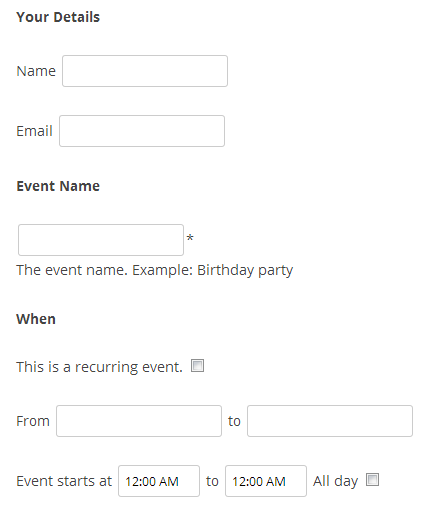
Task: Open the event end time 12:00 AM field
Action: click(266, 481)
